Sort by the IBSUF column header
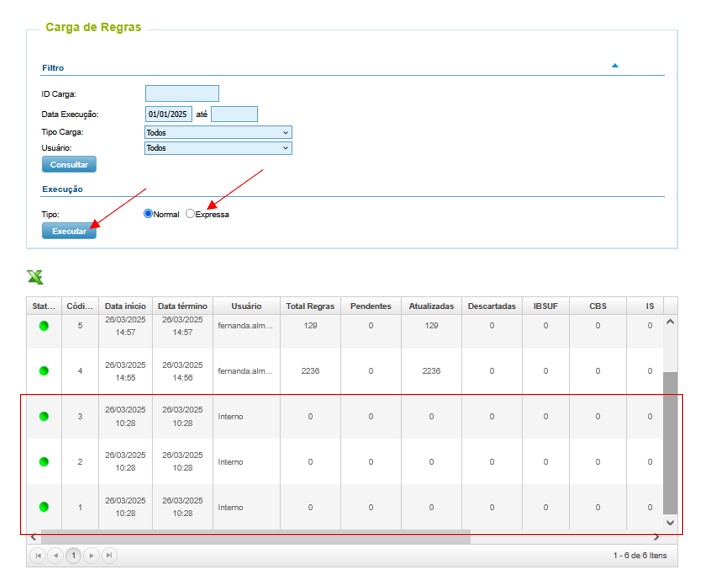This screenshot has height=577, width=711. (x=545, y=306)
